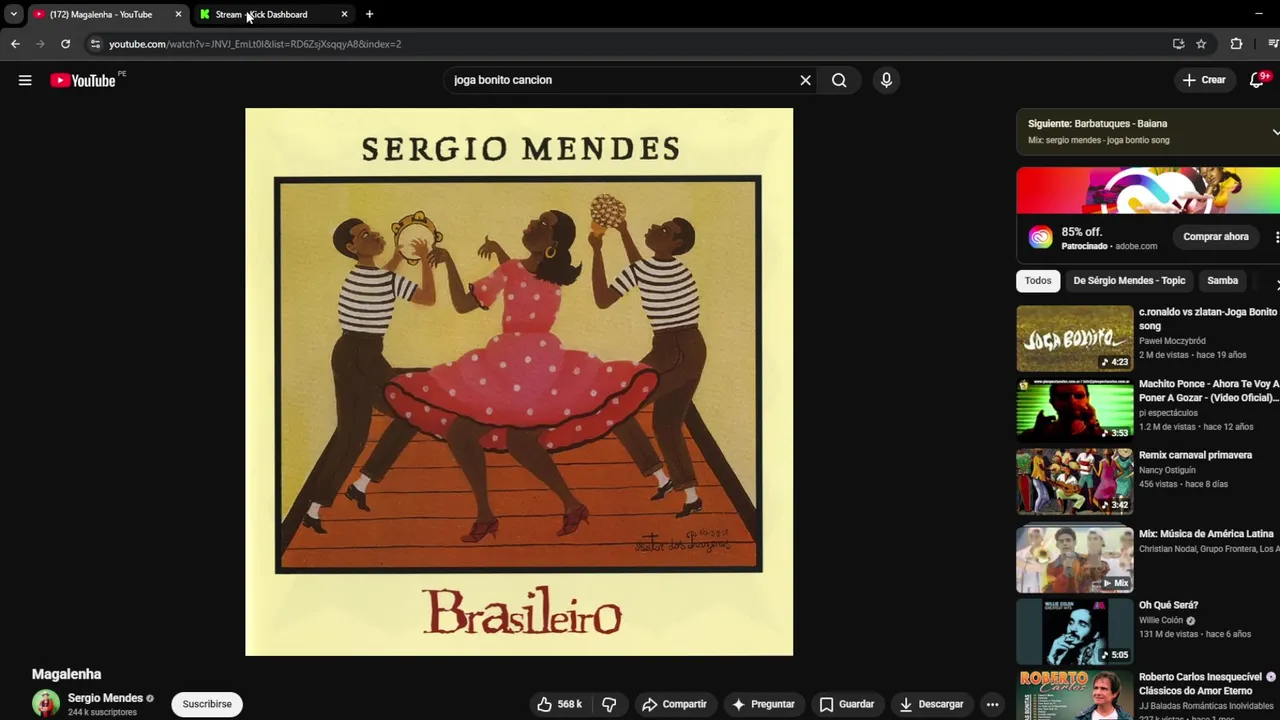Open Machito Ponce video thumbnail
This screenshot has height=720, width=1280.
pyautogui.click(x=1075, y=410)
